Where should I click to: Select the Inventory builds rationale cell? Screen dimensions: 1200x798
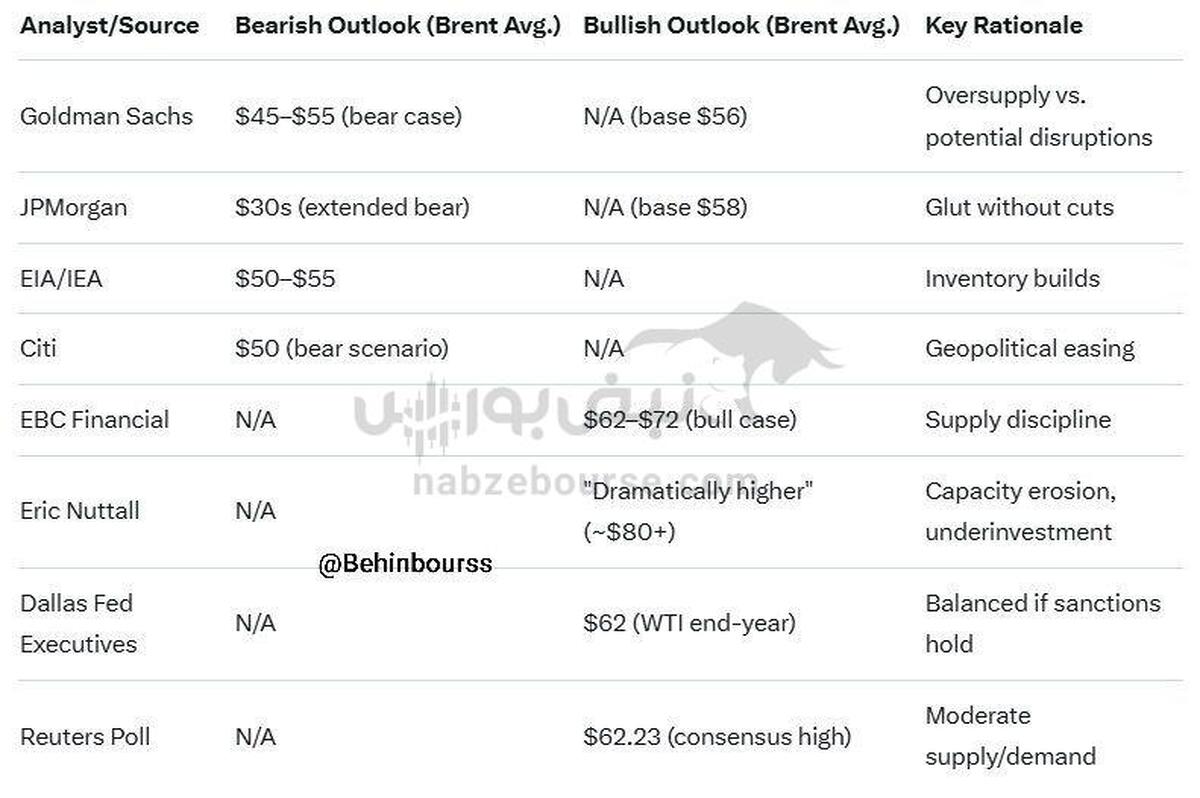tap(1012, 279)
